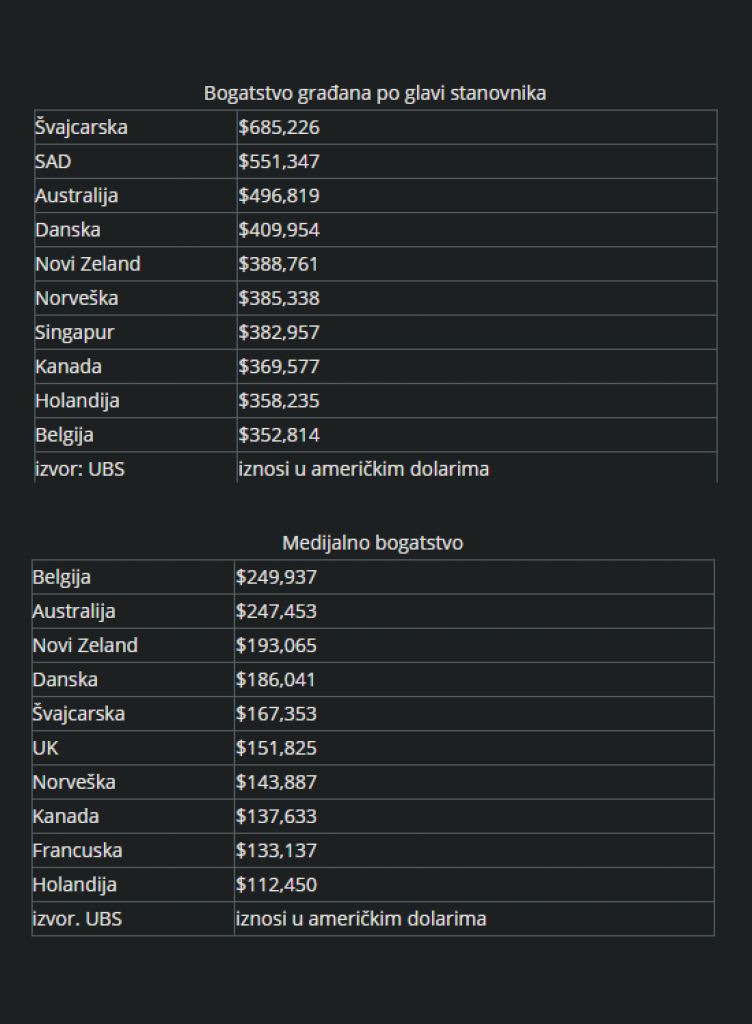The width and height of the screenshot is (752, 1024).
Task: Select the UK country cell
Action: click(46, 747)
